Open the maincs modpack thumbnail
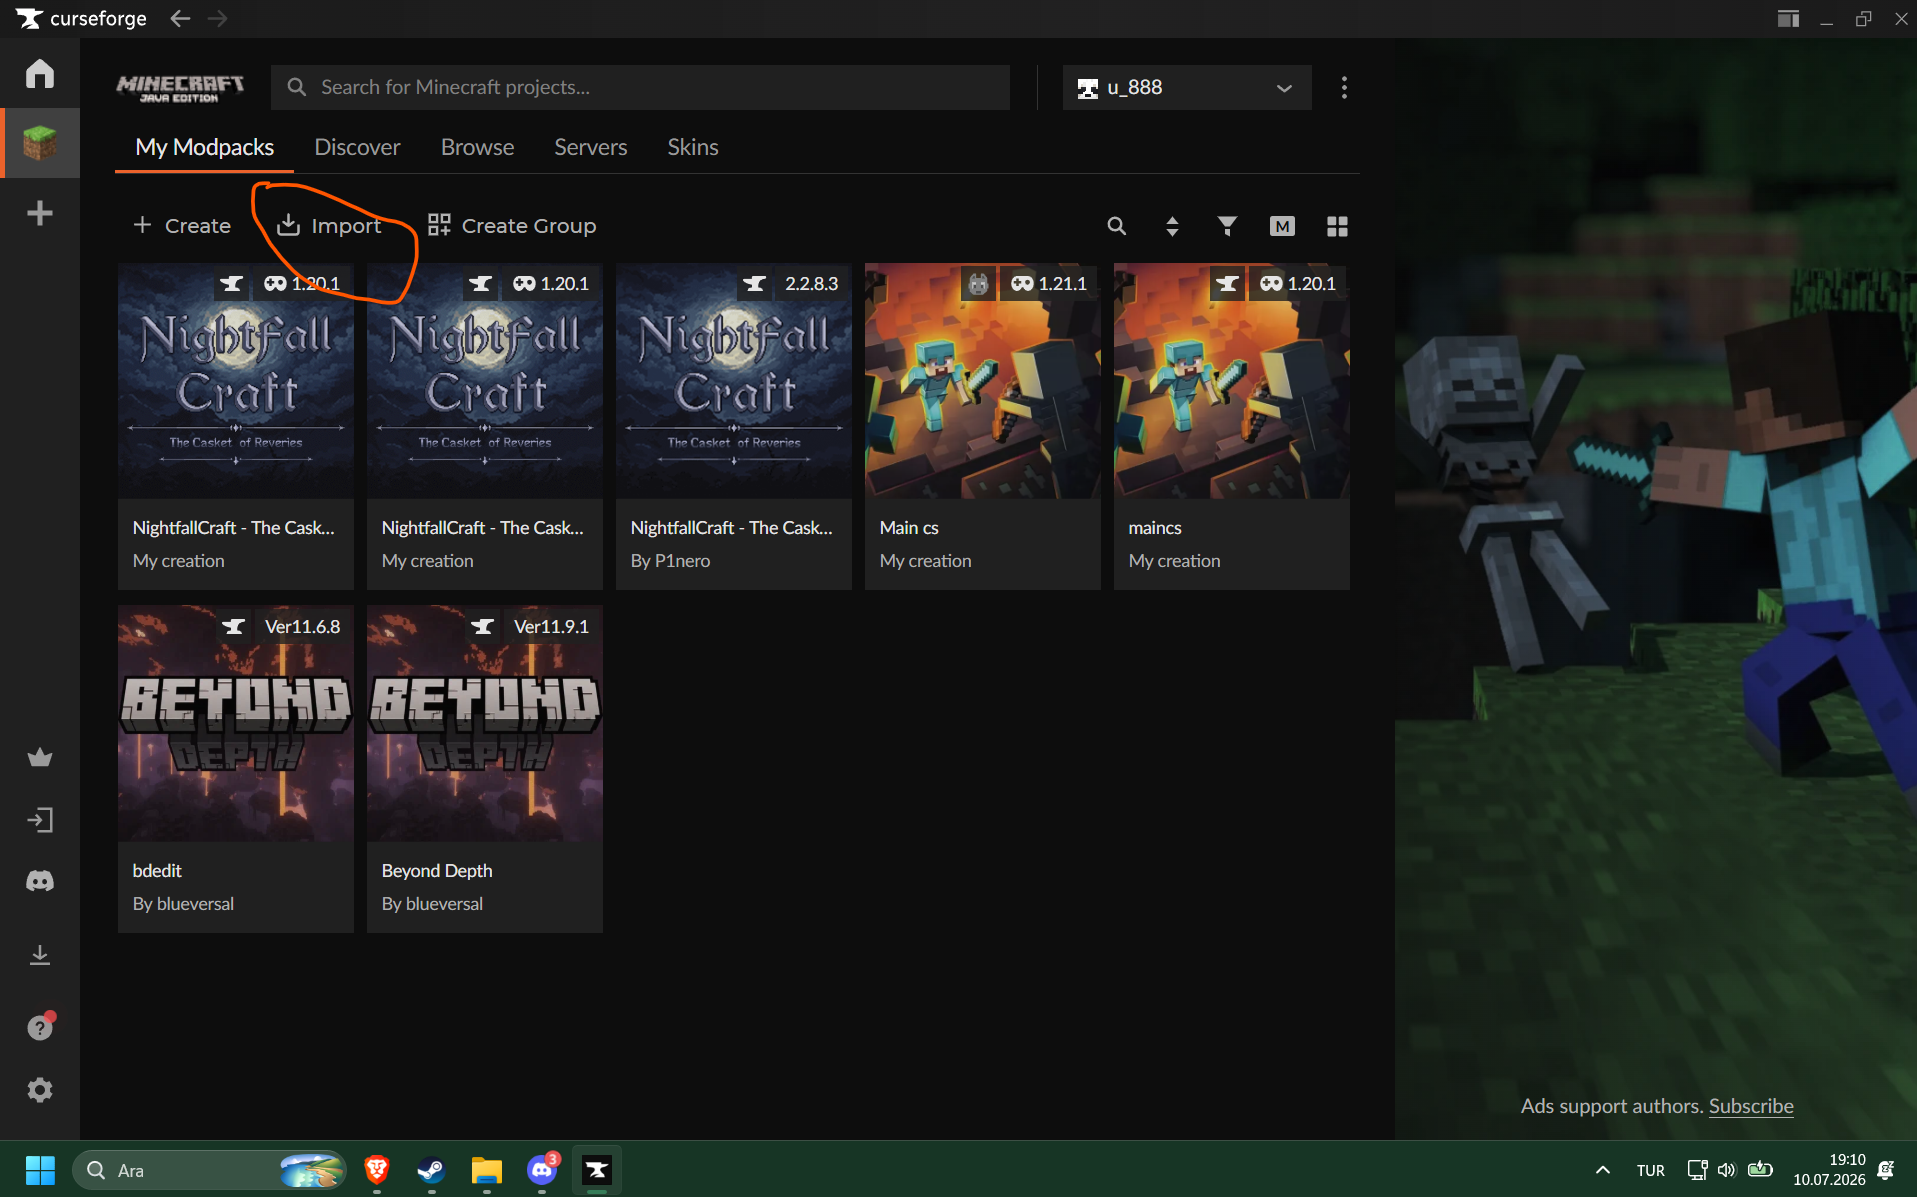 click(1232, 381)
